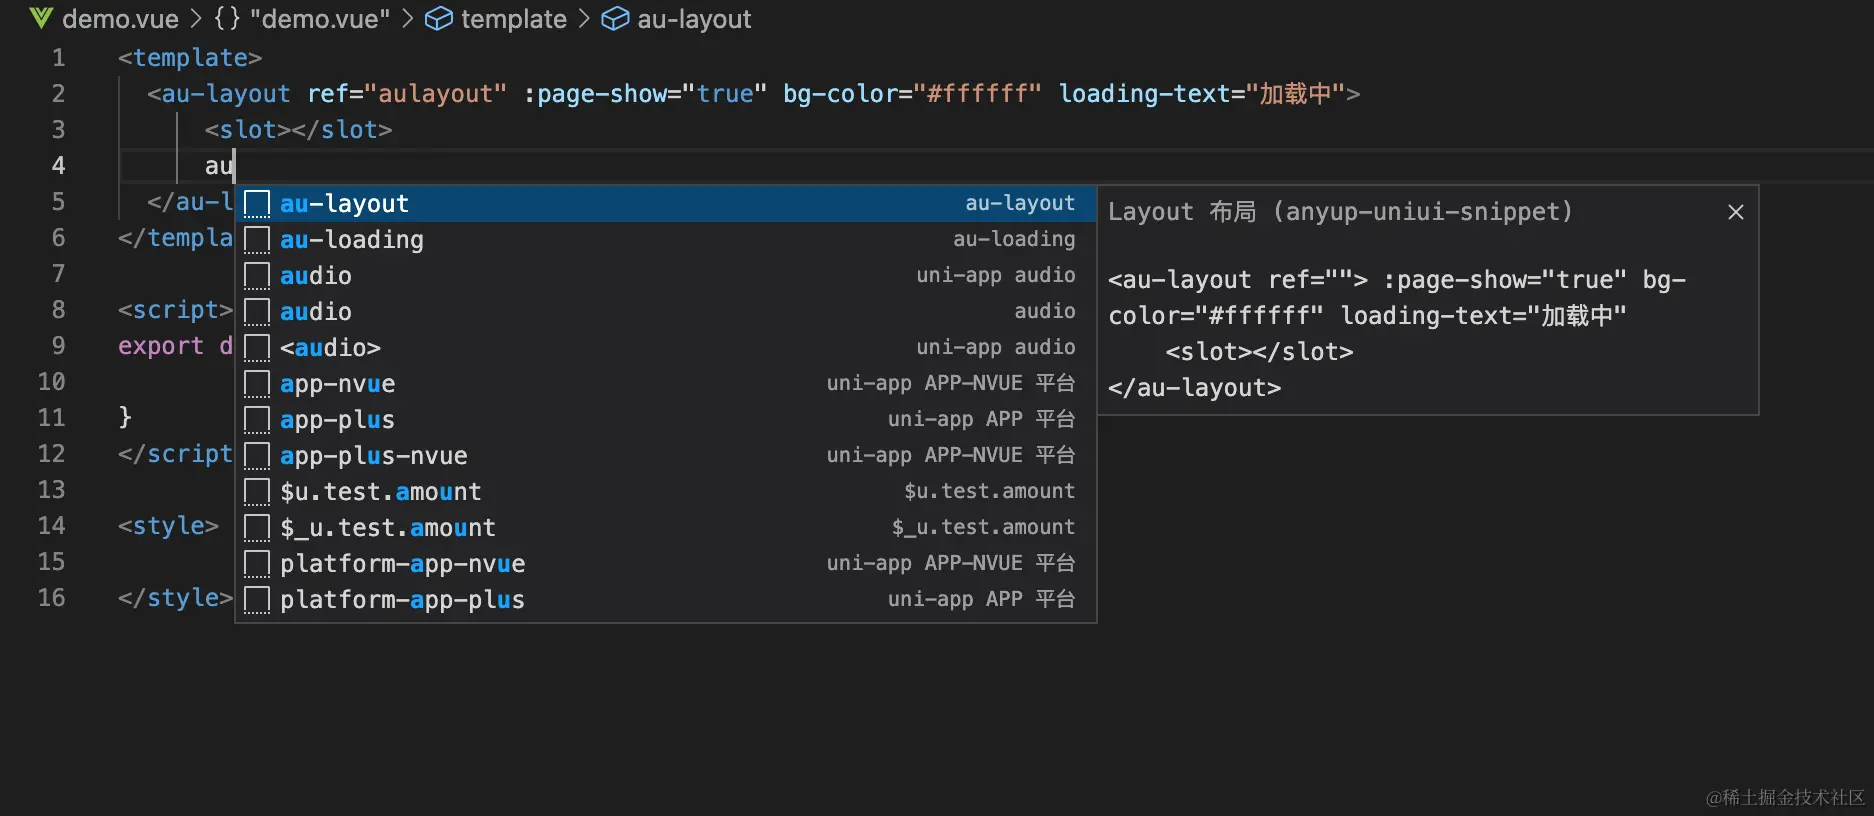Open the au-layout breadcrumb segment
The height and width of the screenshot is (816, 1874).
(x=694, y=19)
